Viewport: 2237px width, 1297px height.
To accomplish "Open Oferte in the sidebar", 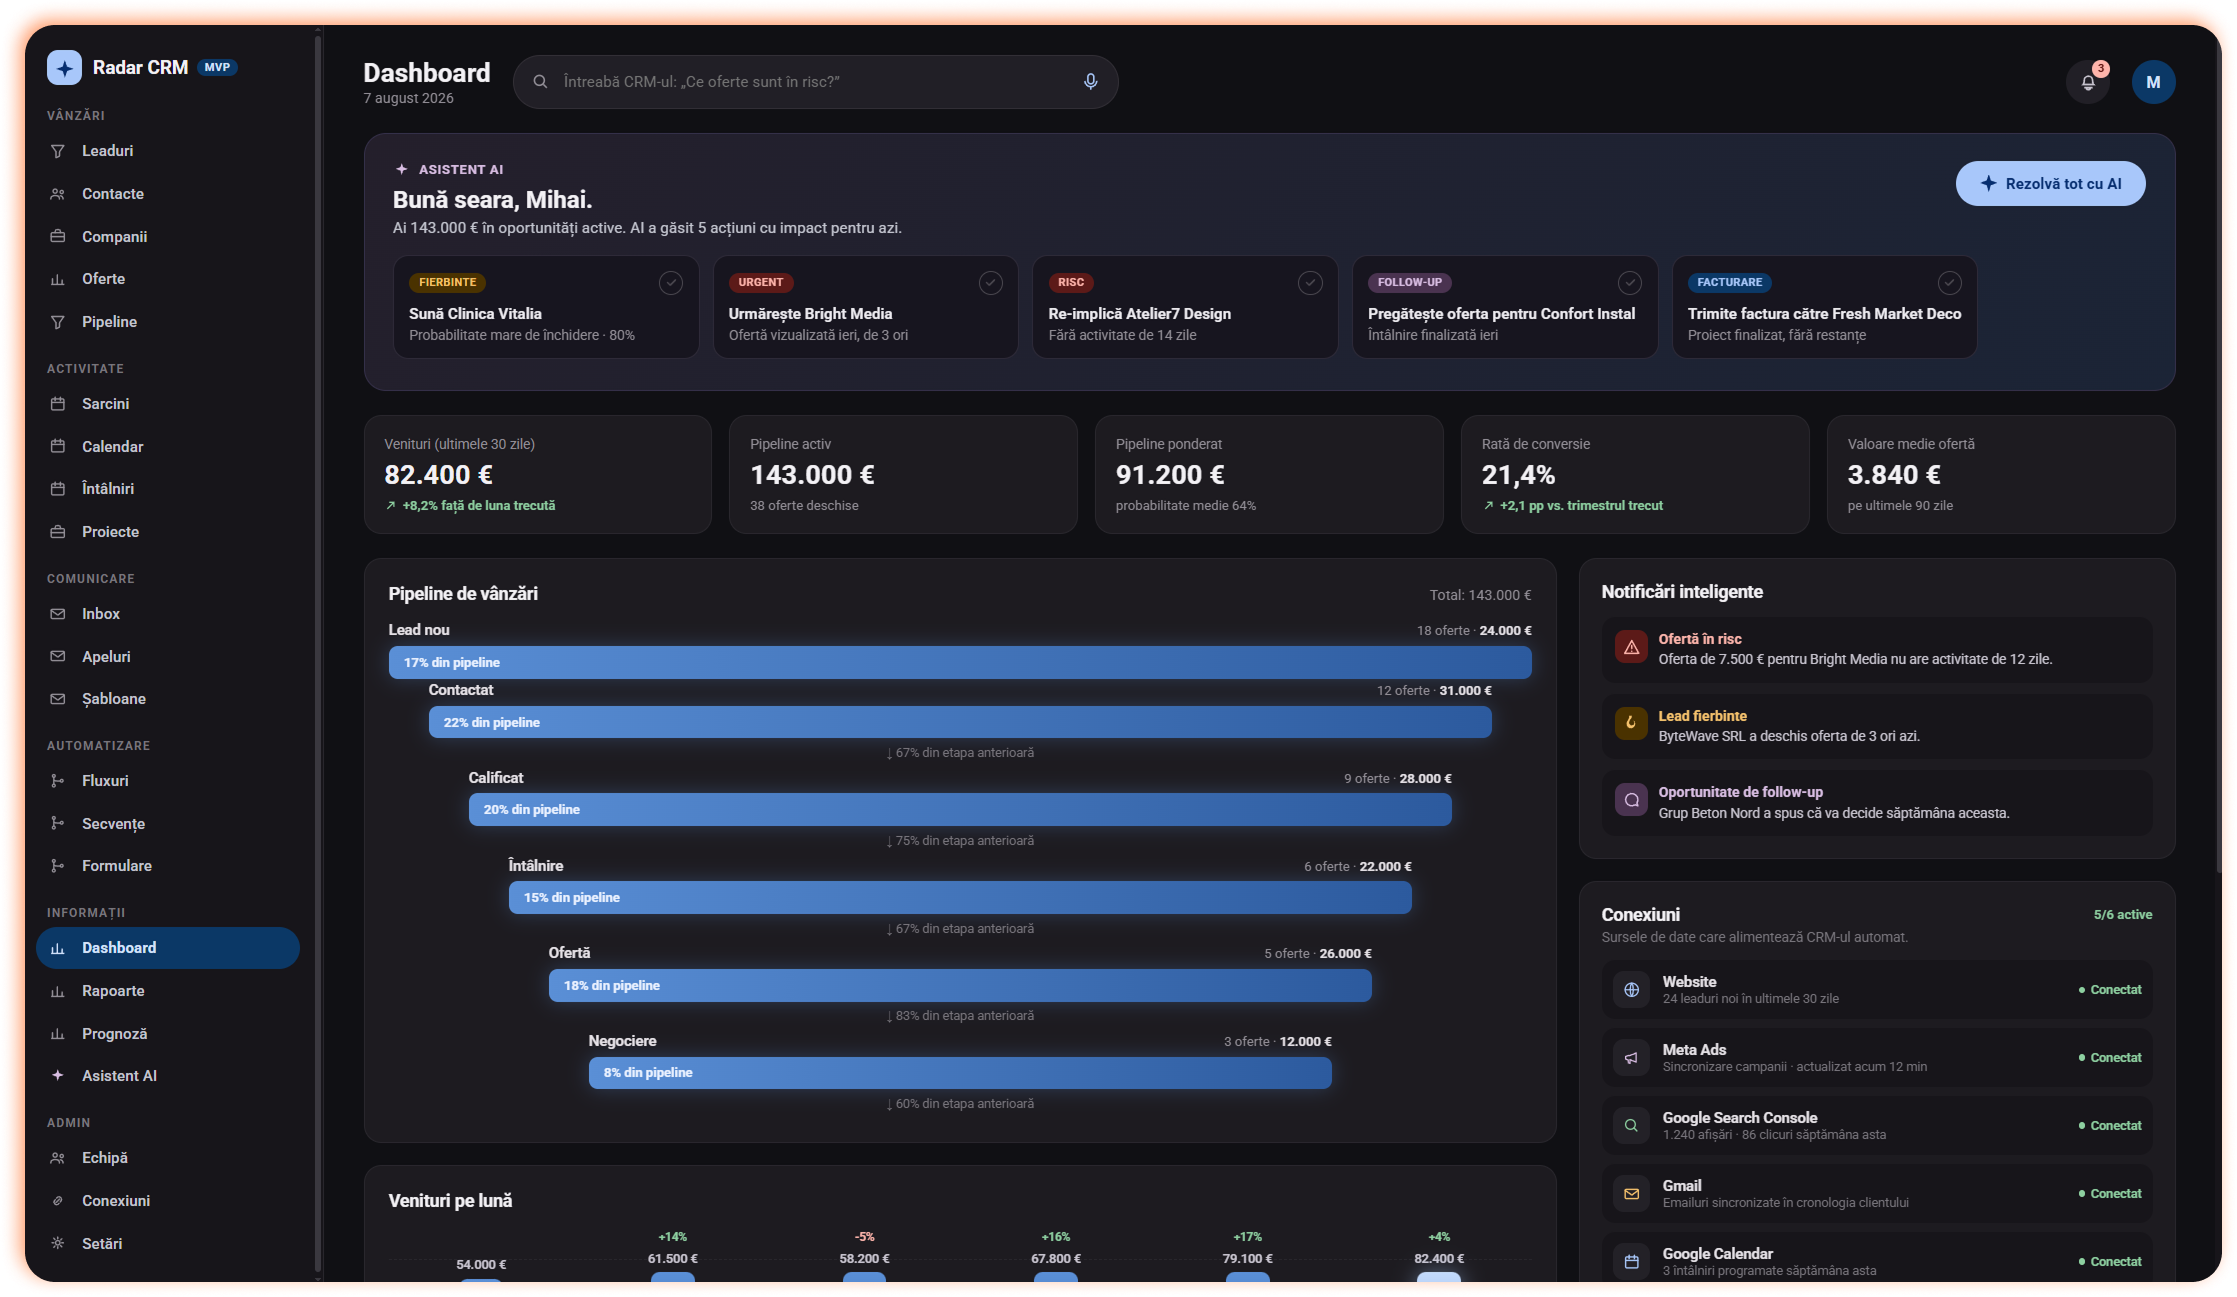I will (168, 279).
